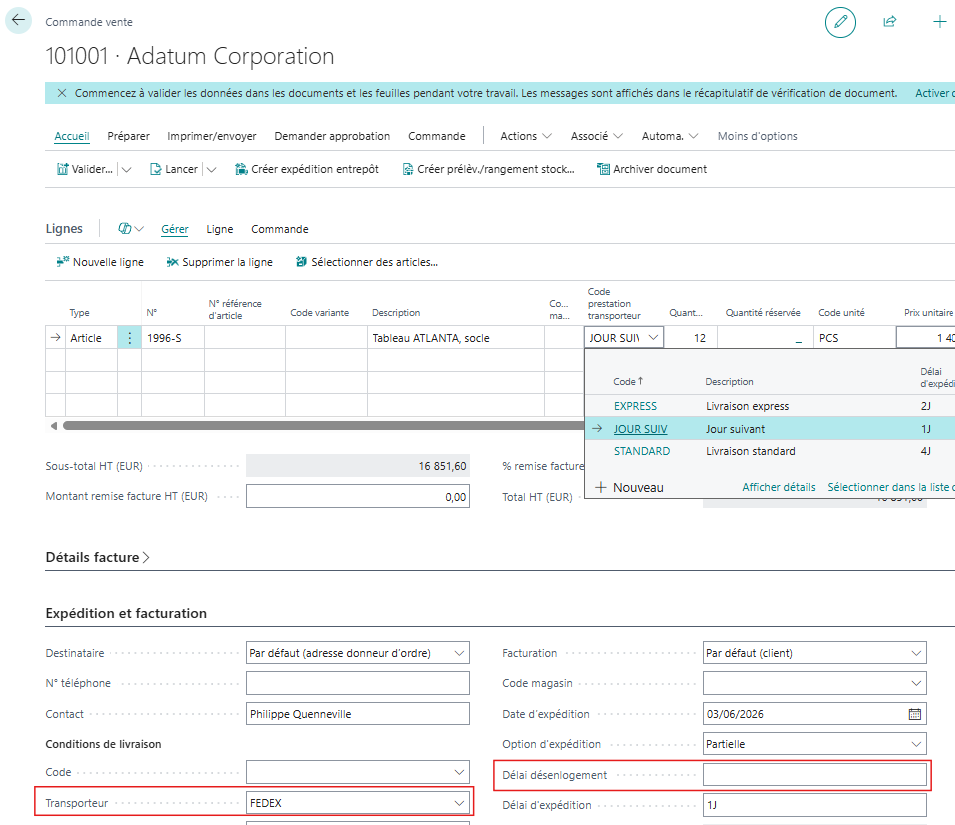Click Moins d'options
Screen dimensions: 955x825
click(x=757, y=136)
